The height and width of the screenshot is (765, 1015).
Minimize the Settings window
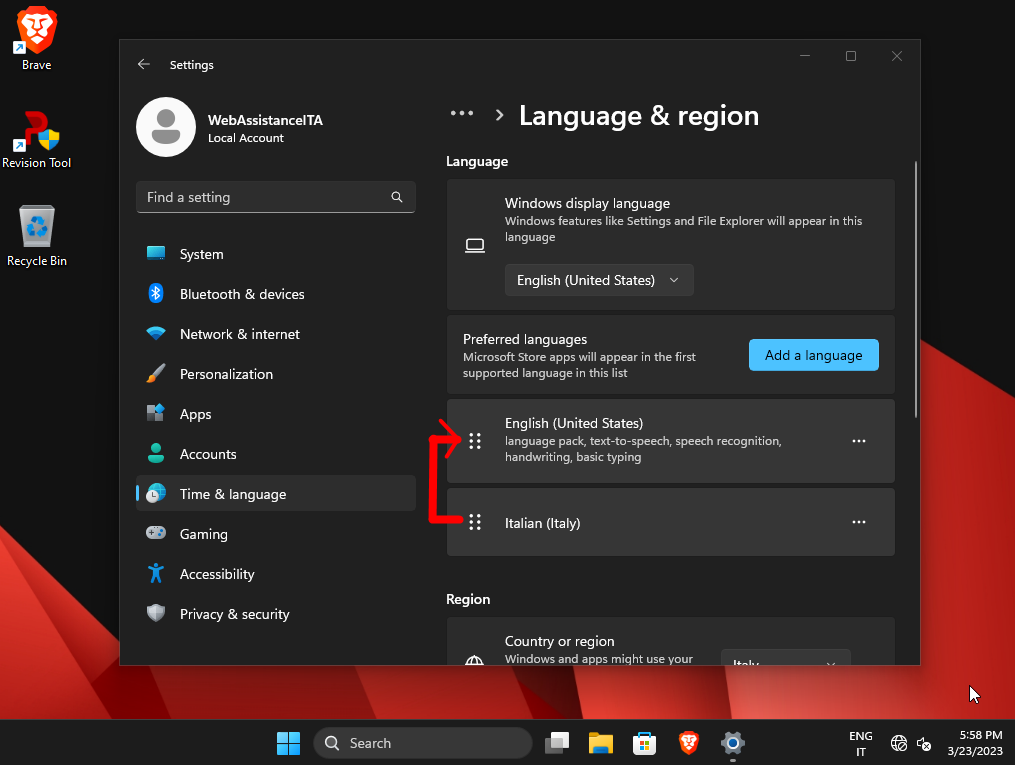pyautogui.click(x=805, y=56)
